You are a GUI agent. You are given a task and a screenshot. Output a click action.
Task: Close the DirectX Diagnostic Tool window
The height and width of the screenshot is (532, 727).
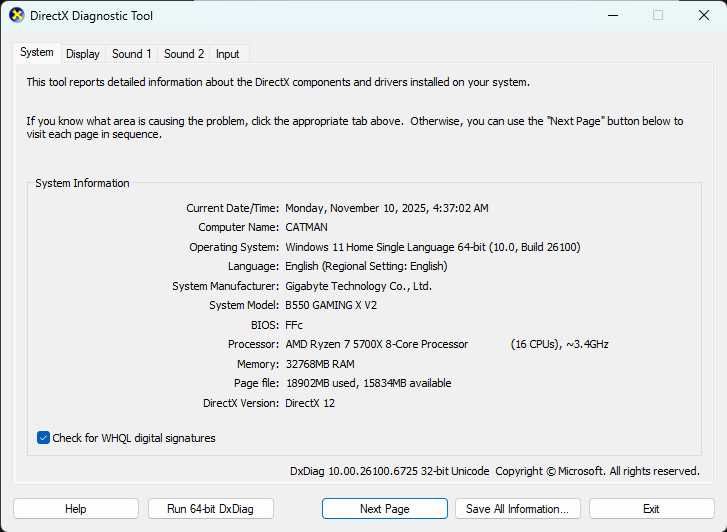[704, 16]
